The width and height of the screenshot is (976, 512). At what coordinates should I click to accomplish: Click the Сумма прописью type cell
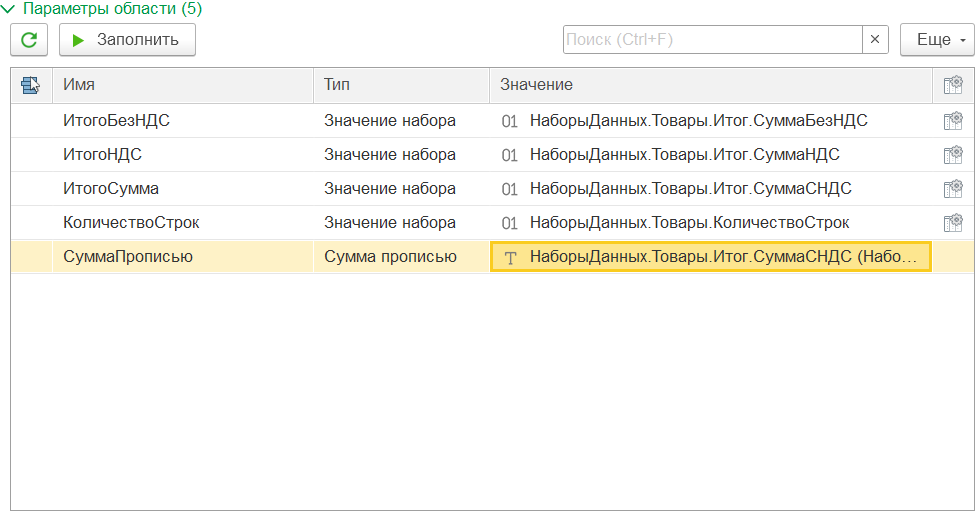(x=390, y=257)
